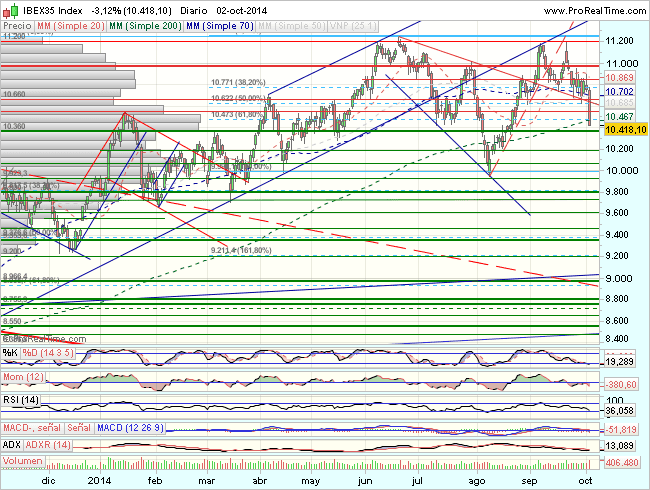Click the Diario timeframe text
The width and height of the screenshot is (650, 490).
click(x=194, y=11)
